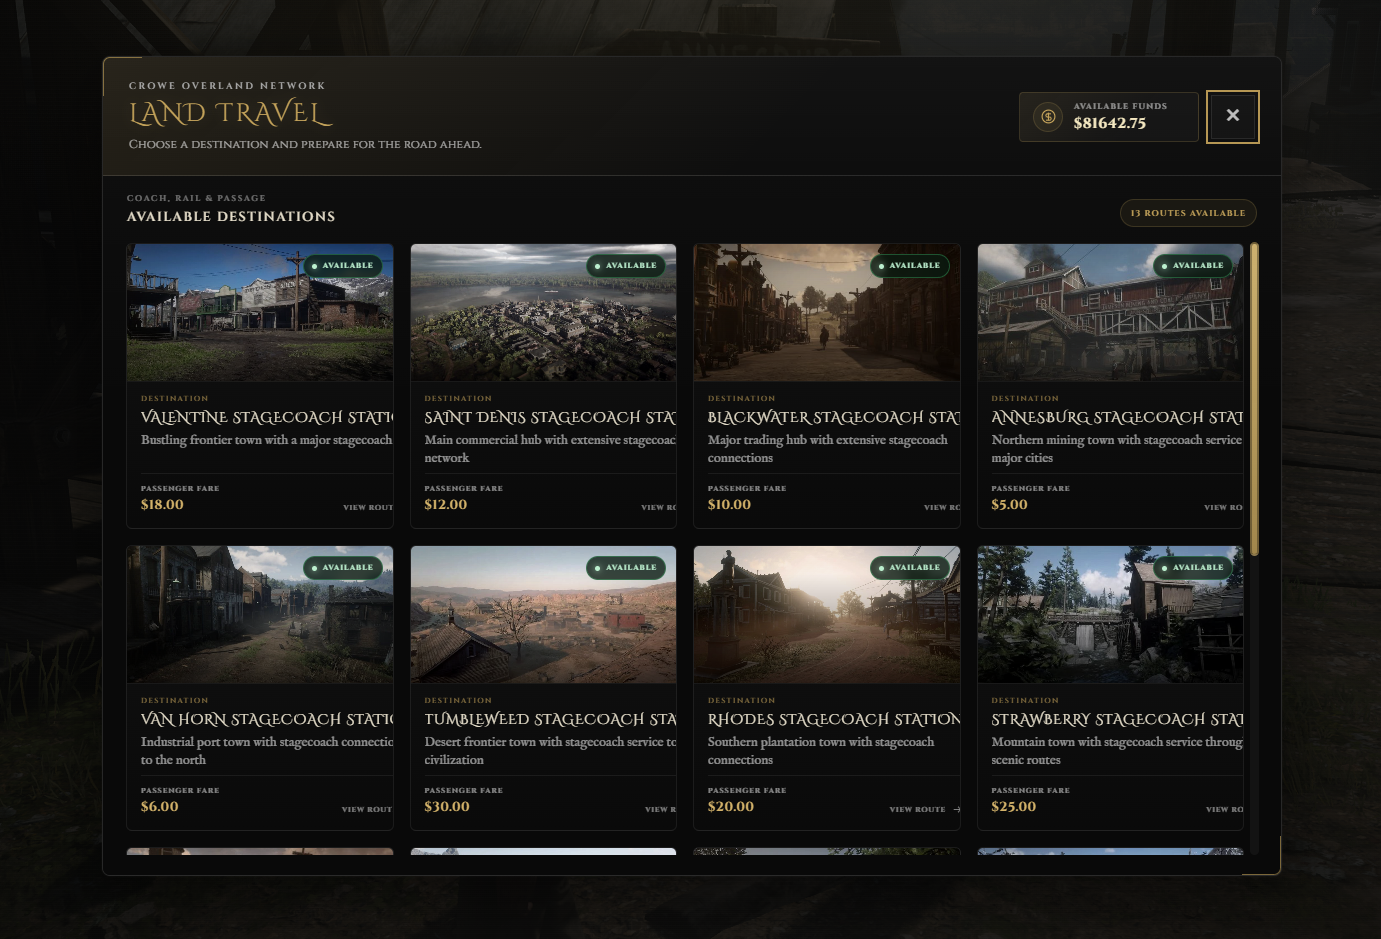Image resolution: width=1381 pixels, height=939 pixels.
Task: Open the Annesburg mining town thumbnail
Action: point(1110,312)
